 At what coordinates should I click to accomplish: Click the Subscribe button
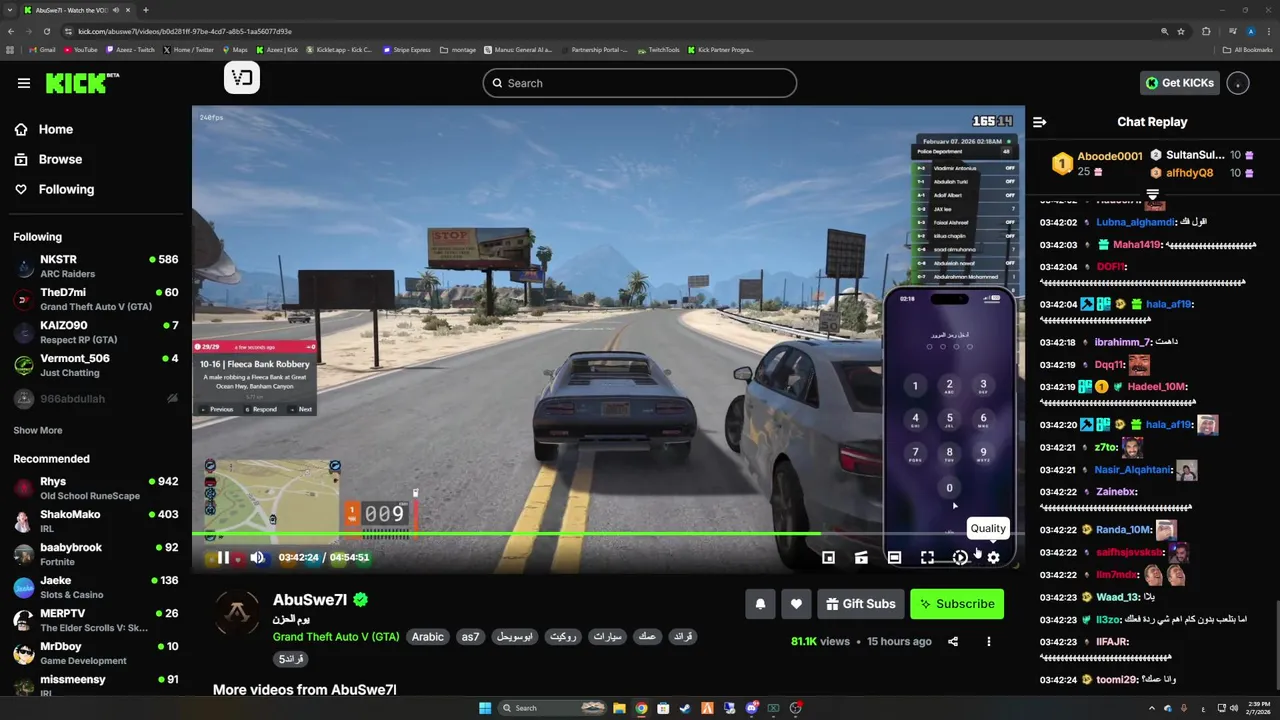click(957, 604)
